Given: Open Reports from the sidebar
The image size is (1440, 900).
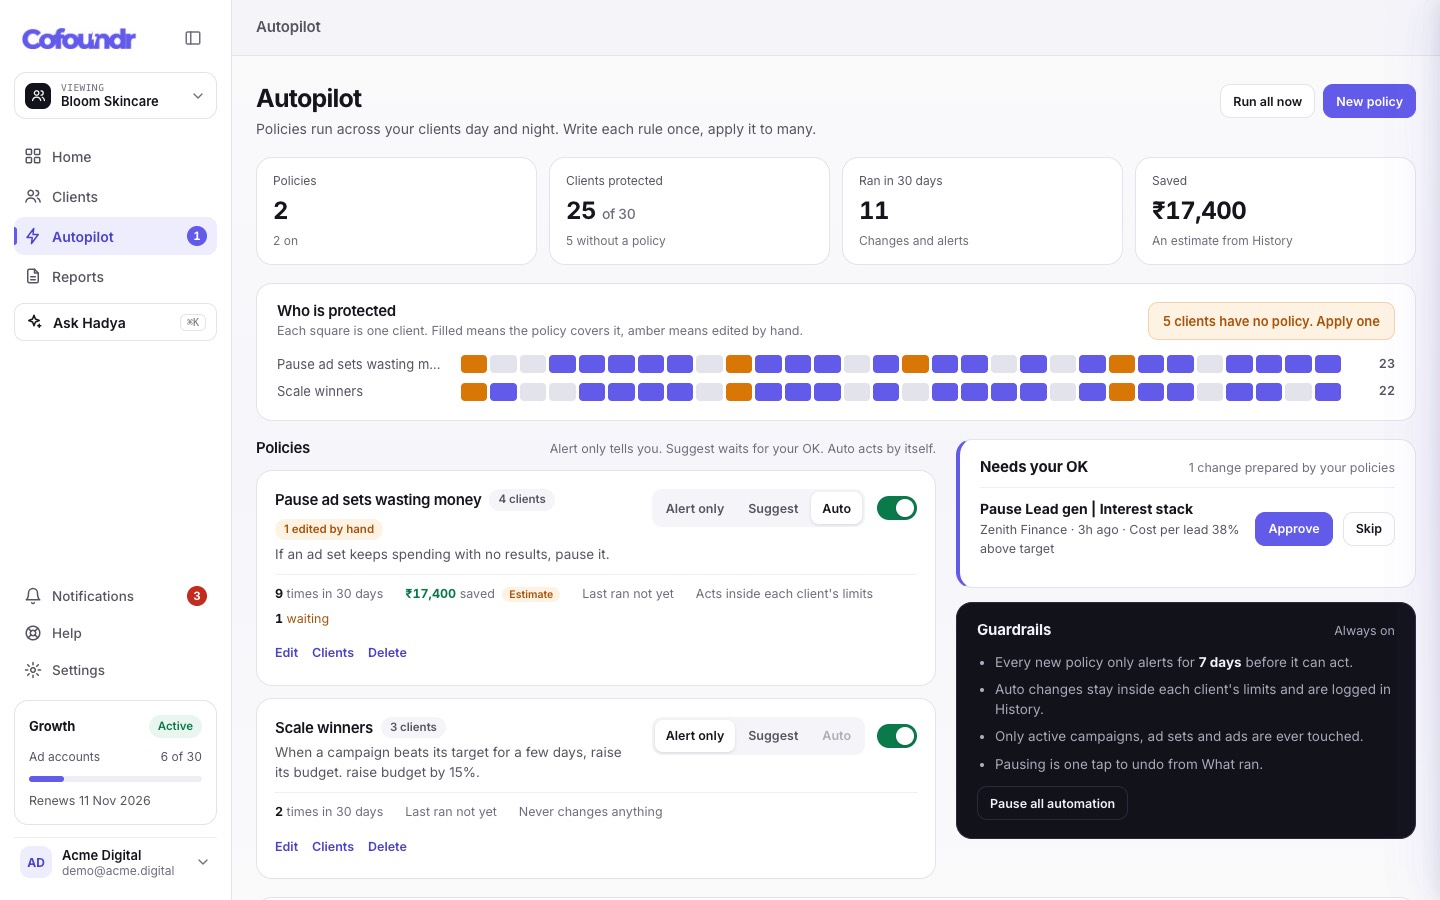Looking at the screenshot, I should pos(115,276).
